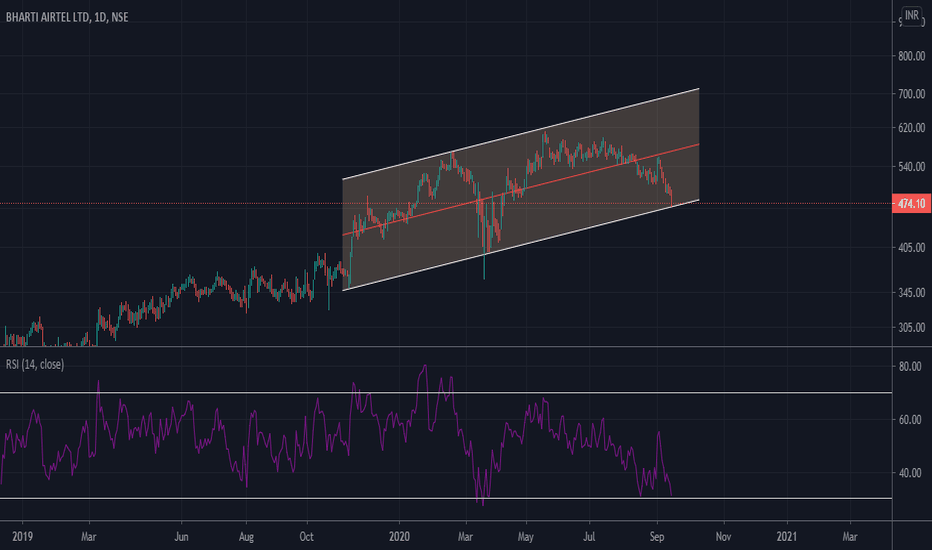Click the 40.00 RSI axis label
The width and height of the screenshot is (932, 550).
(x=910, y=473)
